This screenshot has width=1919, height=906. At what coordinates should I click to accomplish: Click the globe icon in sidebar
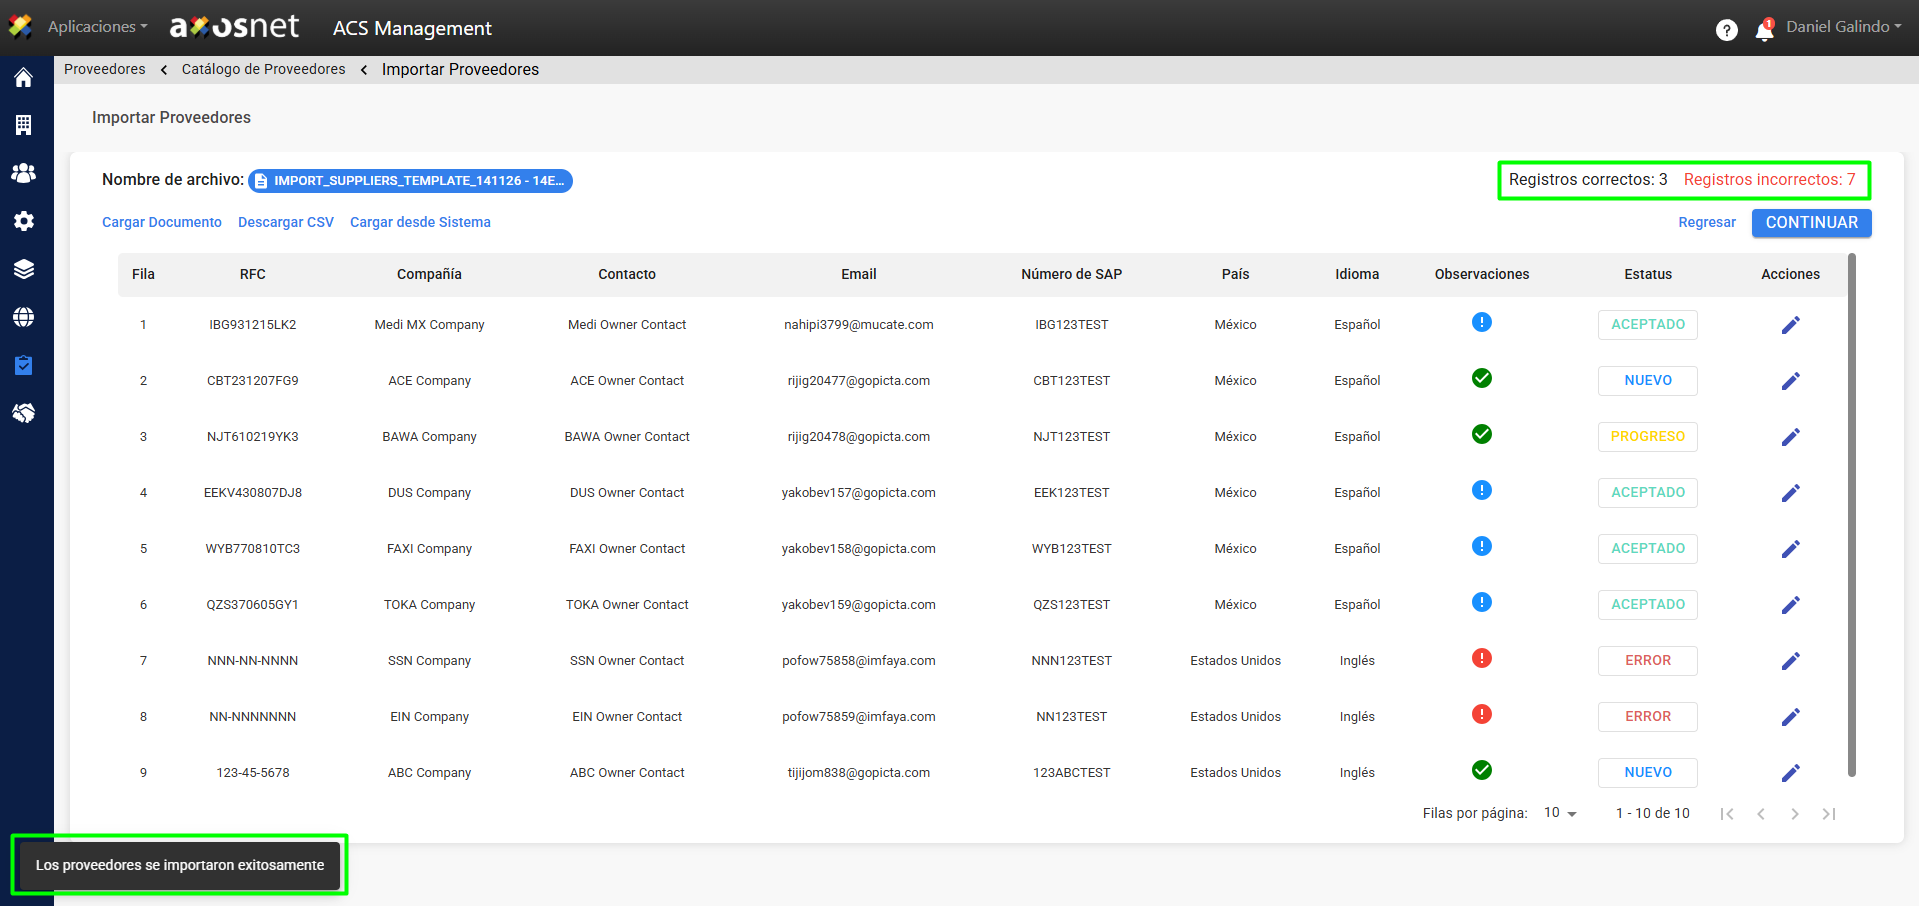23,317
